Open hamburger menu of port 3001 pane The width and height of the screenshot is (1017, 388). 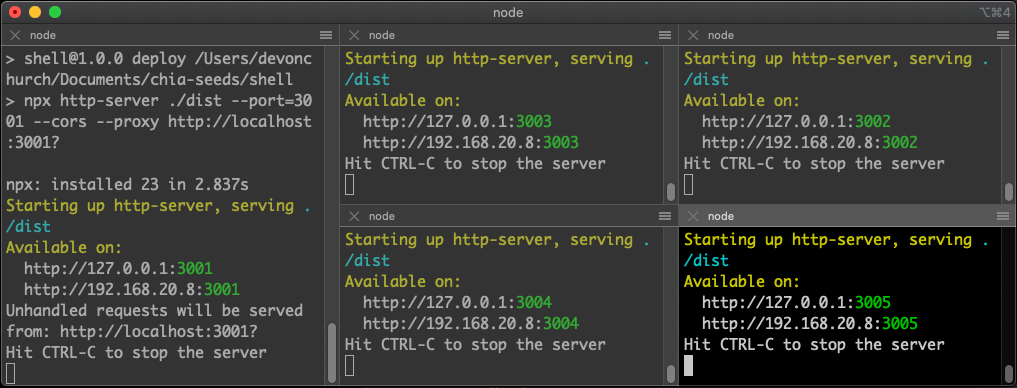tap(326, 35)
